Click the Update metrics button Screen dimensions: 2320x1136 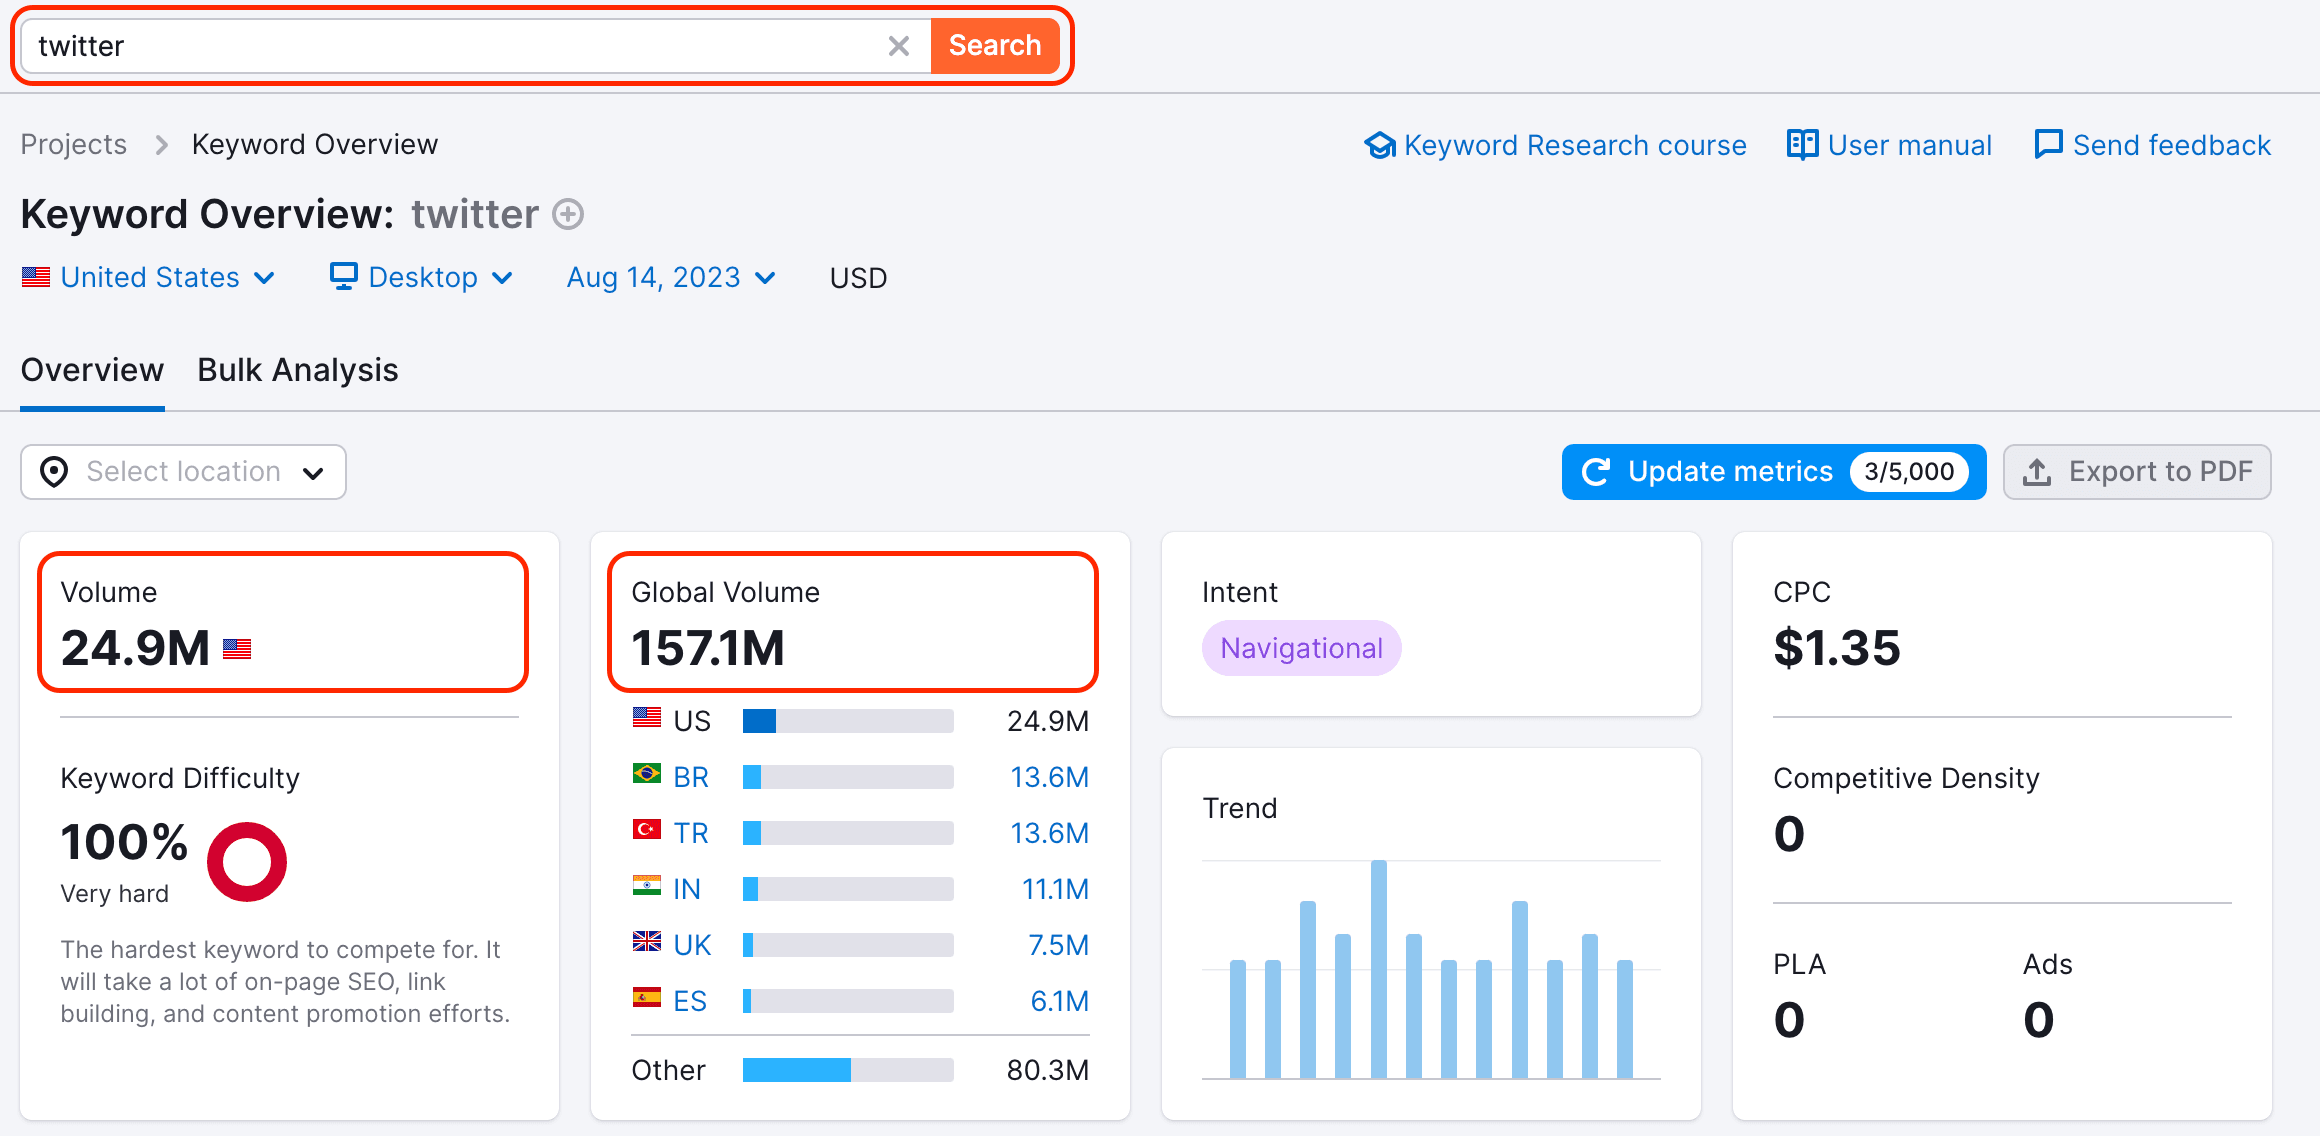click(1774, 472)
